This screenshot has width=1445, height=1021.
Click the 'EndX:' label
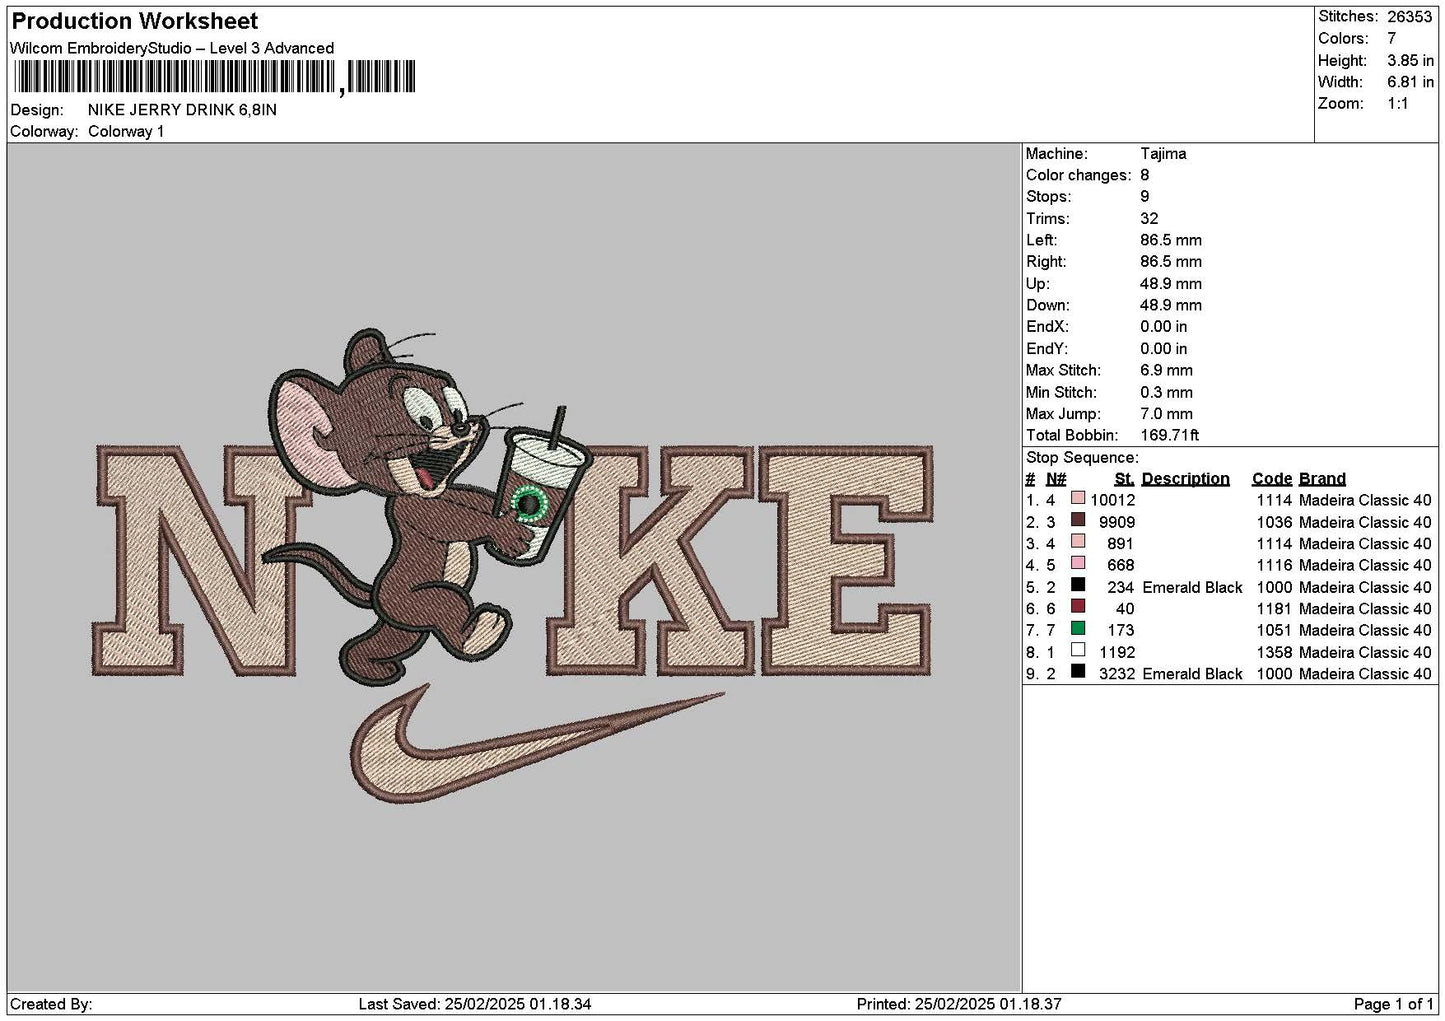[x=1047, y=327]
